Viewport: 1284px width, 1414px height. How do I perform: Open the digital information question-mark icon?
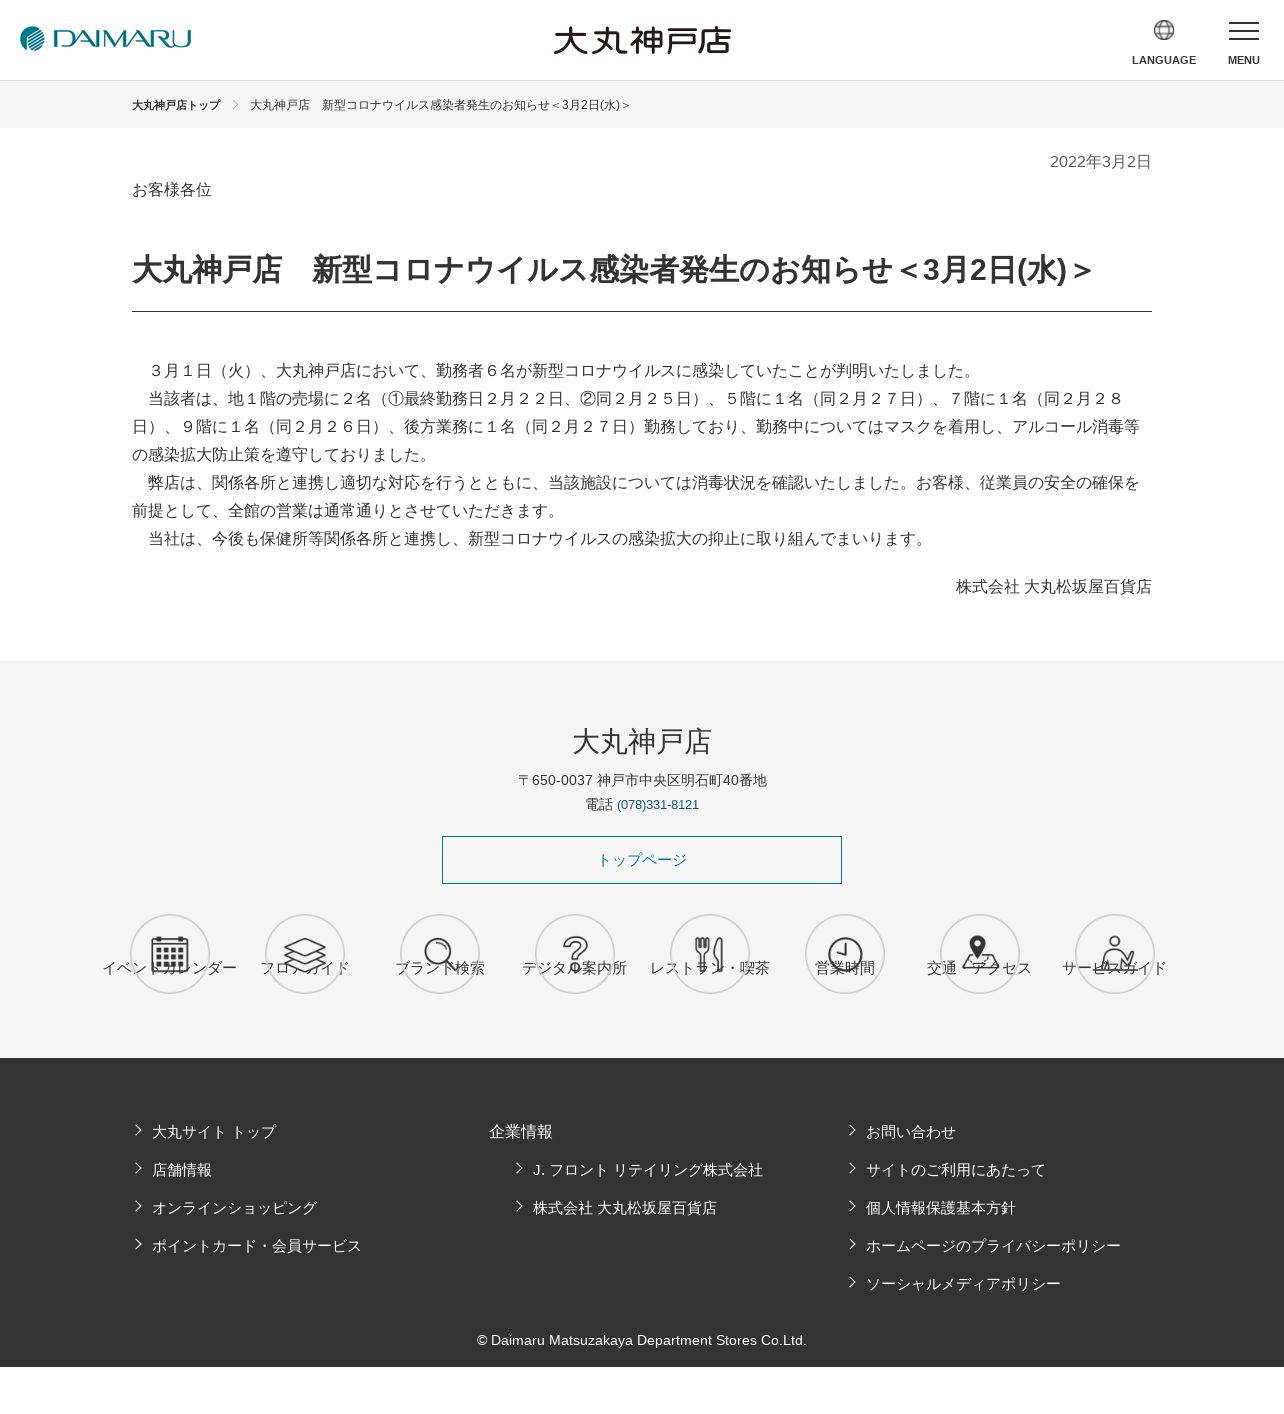coord(575,954)
